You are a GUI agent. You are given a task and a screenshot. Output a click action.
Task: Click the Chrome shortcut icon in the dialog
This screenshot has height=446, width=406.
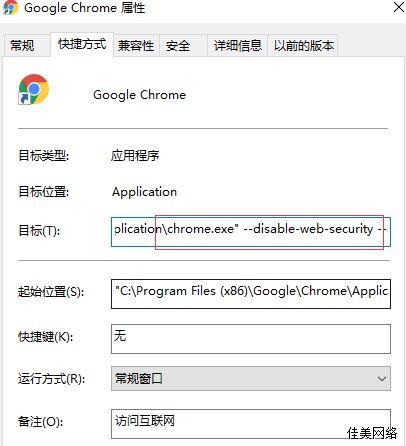(33, 89)
